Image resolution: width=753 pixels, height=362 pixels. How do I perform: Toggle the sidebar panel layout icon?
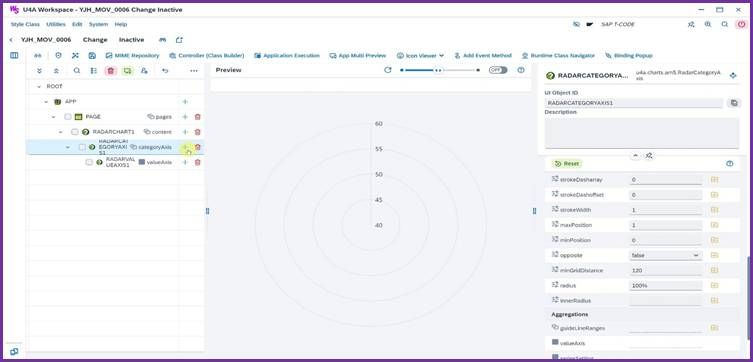point(14,55)
